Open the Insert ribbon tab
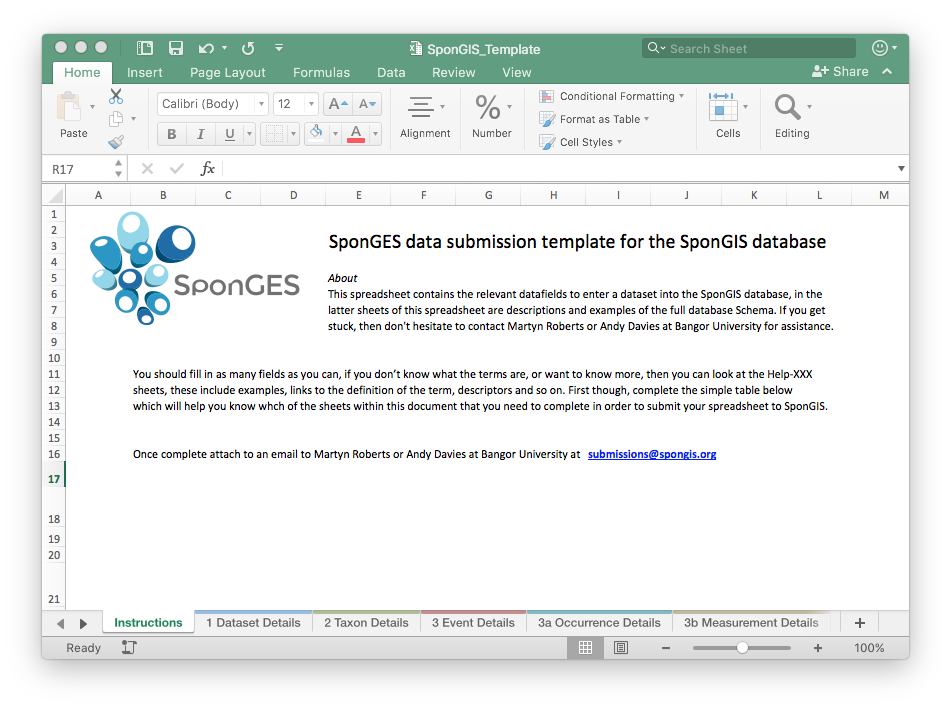The image size is (951, 709). (x=144, y=72)
